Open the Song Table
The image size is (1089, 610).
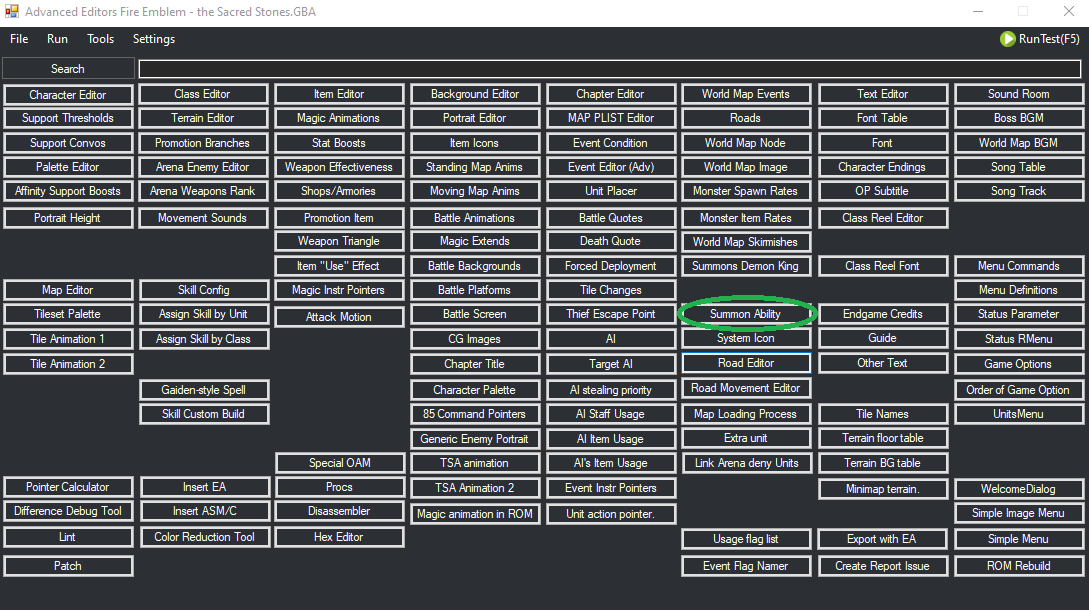pos(1018,167)
